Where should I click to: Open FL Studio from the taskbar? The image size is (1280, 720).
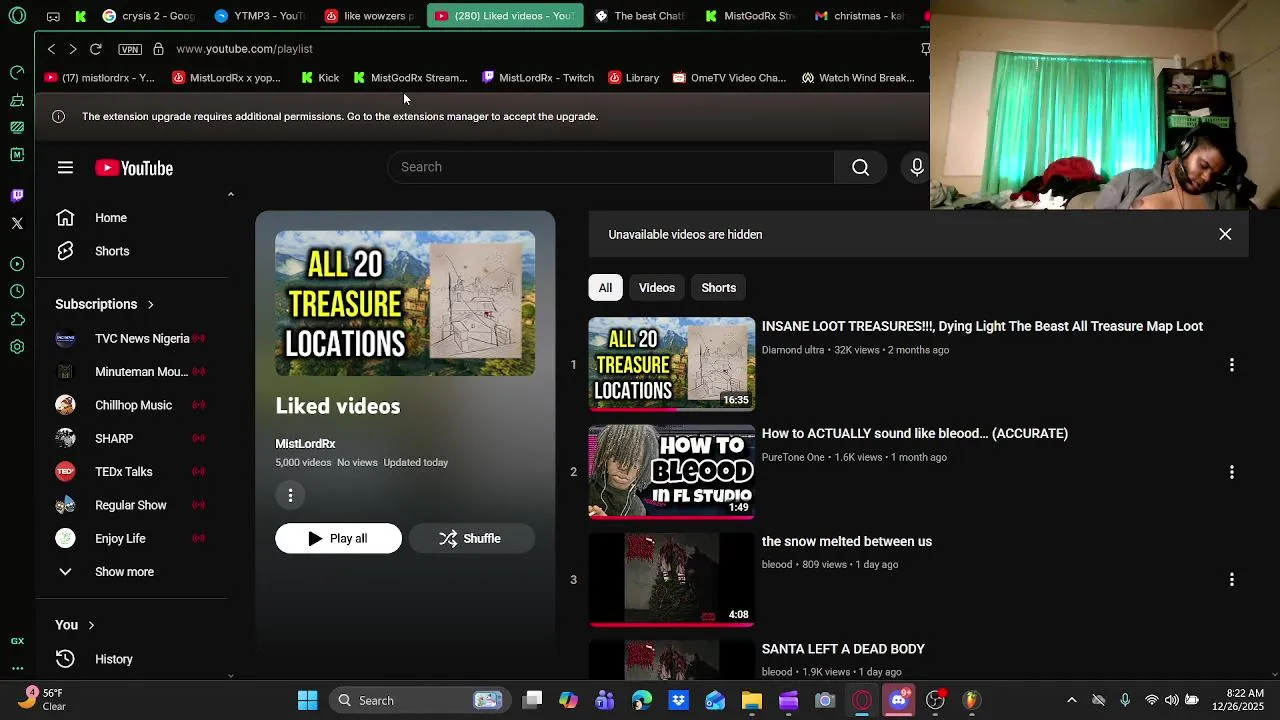point(971,700)
